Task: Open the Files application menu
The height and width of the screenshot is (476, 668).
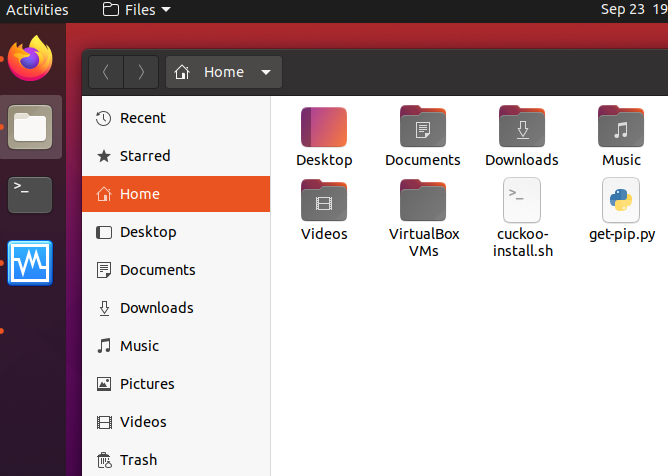Action: (137, 9)
